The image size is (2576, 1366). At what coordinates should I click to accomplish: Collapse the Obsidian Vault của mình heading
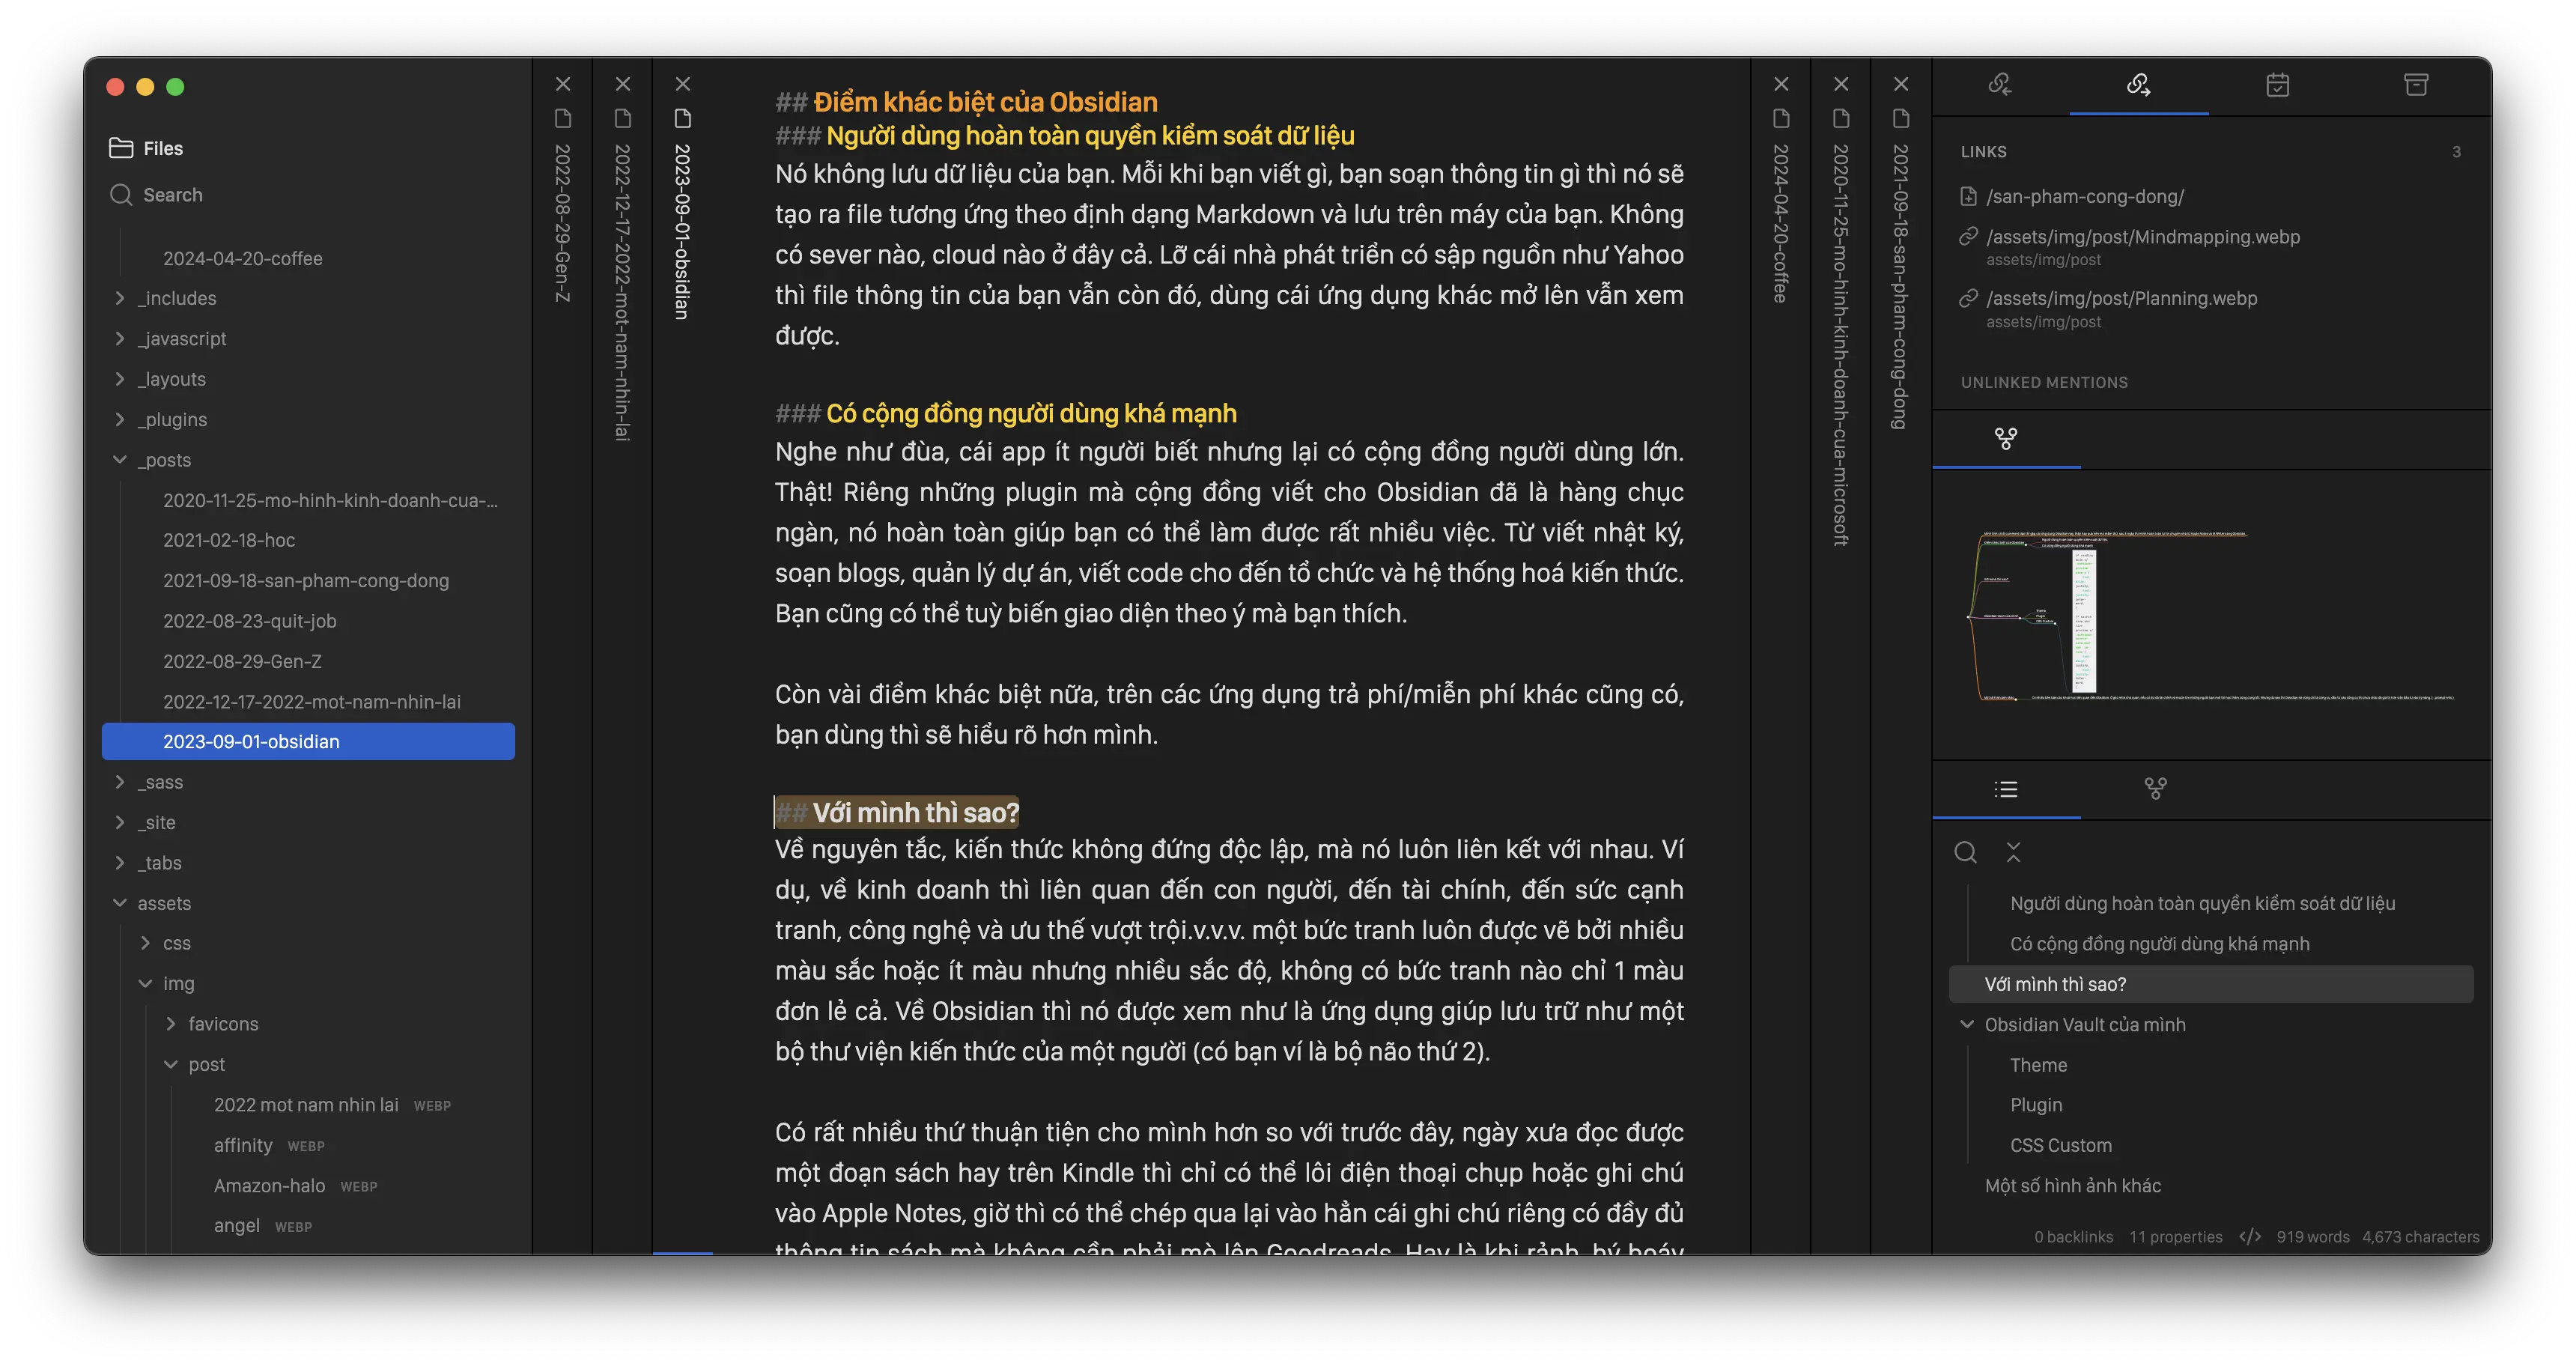pos(1967,1024)
